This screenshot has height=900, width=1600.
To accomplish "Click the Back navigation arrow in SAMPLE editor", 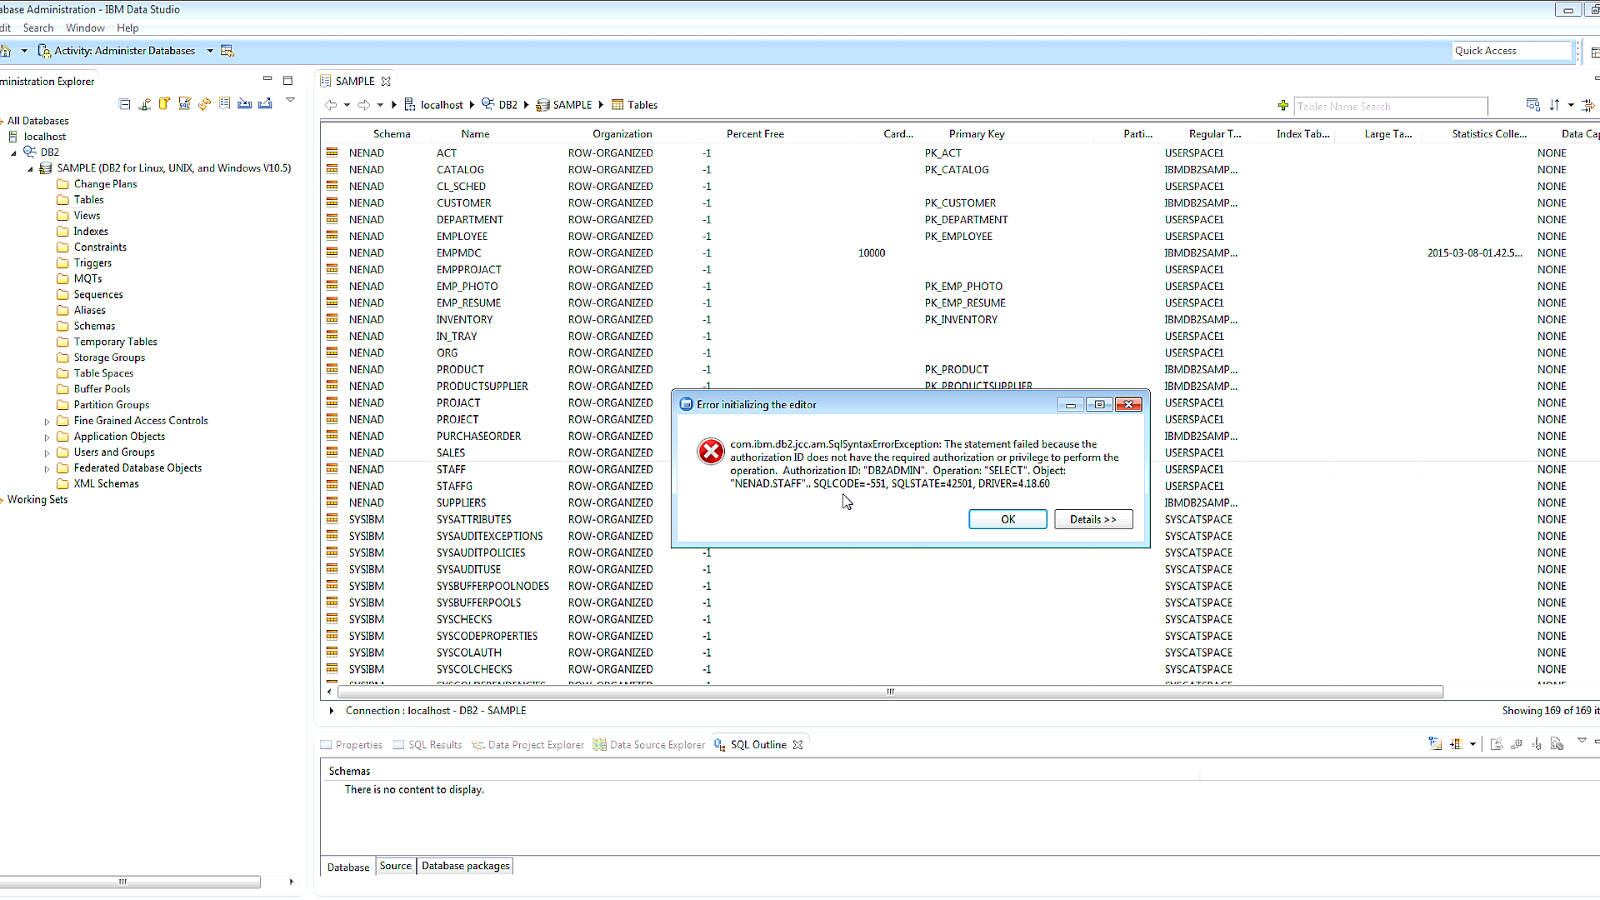I will [331, 105].
